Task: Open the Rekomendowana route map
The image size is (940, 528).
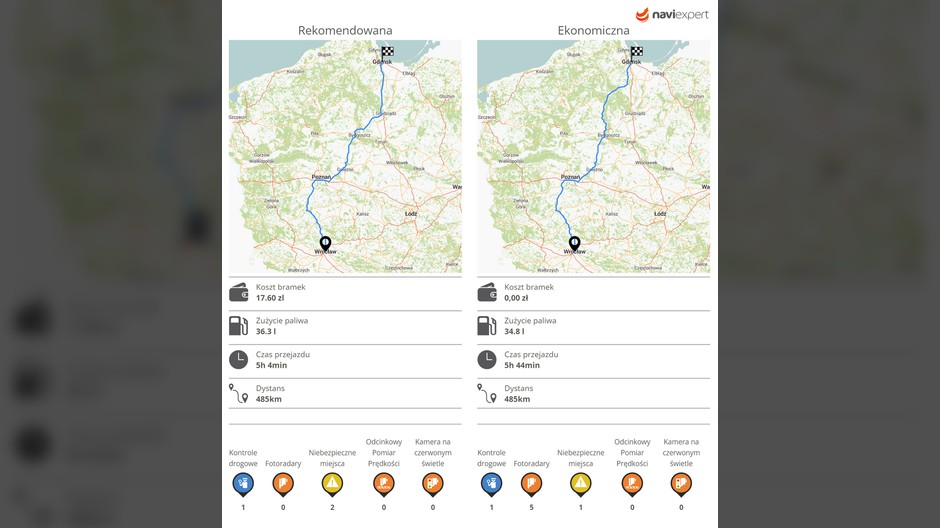Action: (x=345, y=156)
